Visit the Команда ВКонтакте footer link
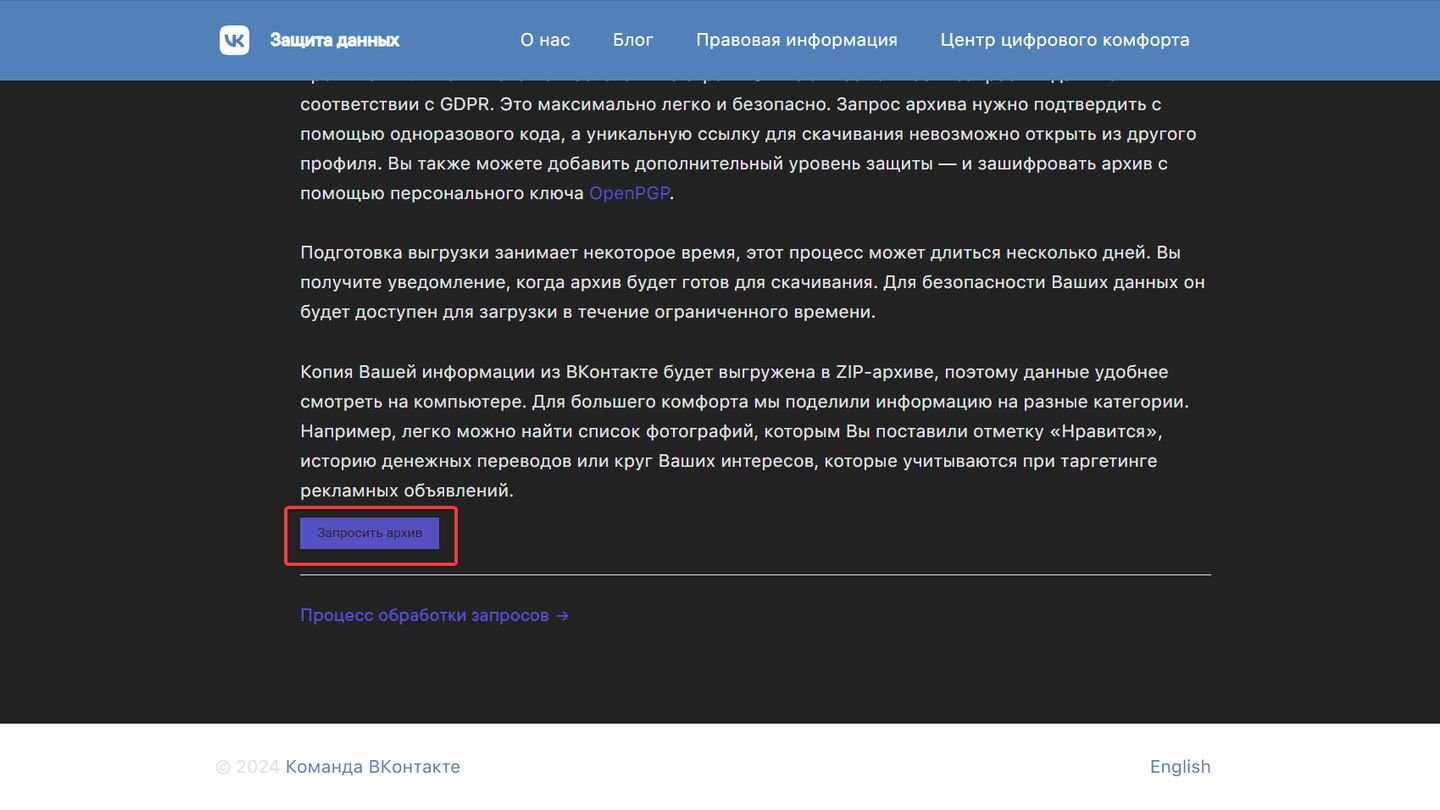 click(x=373, y=767)
